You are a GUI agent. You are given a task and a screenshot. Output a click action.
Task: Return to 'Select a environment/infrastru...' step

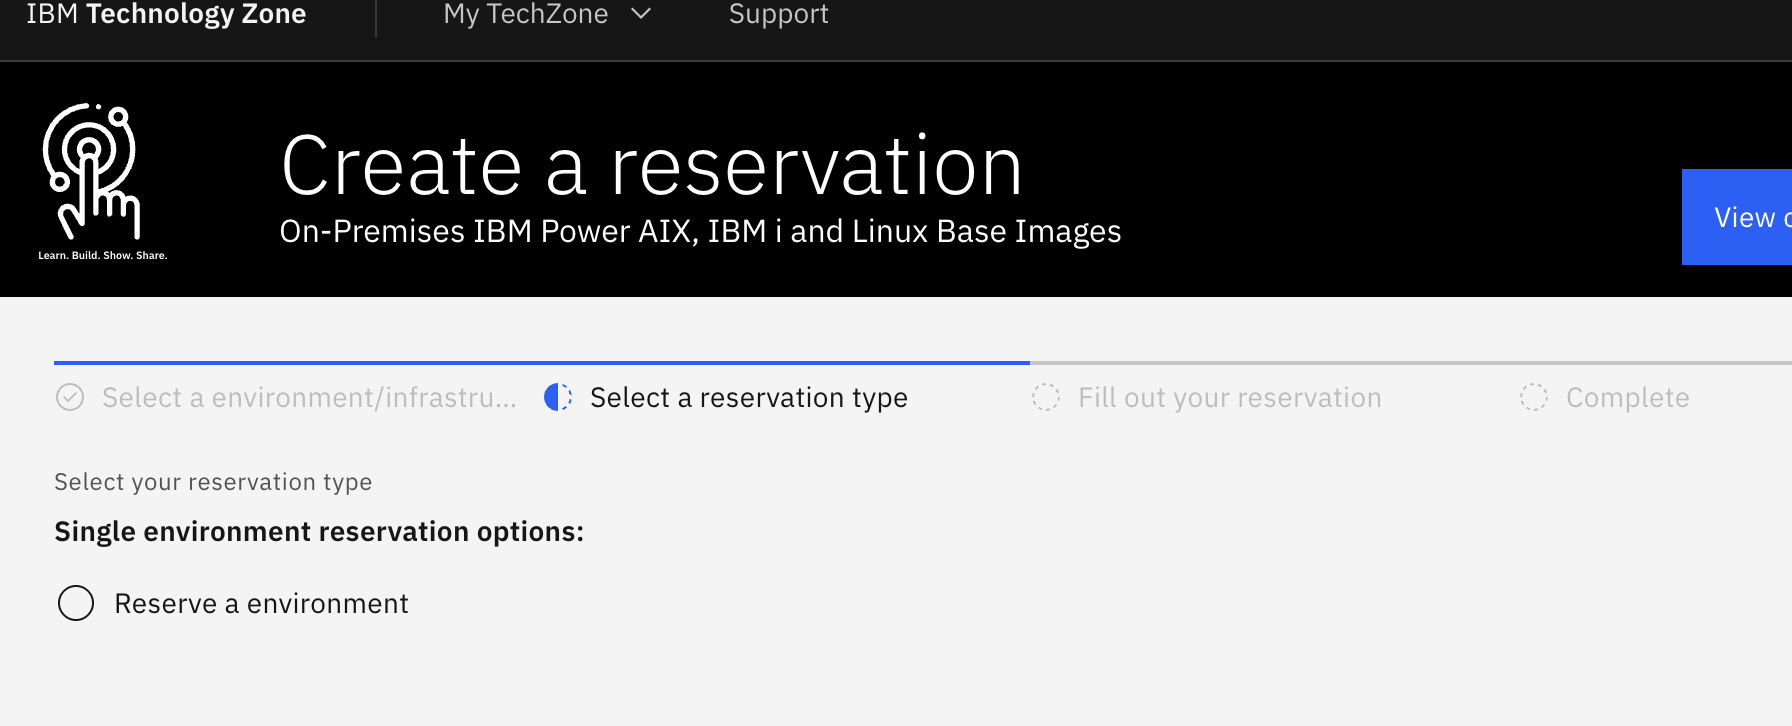point(309,398)
